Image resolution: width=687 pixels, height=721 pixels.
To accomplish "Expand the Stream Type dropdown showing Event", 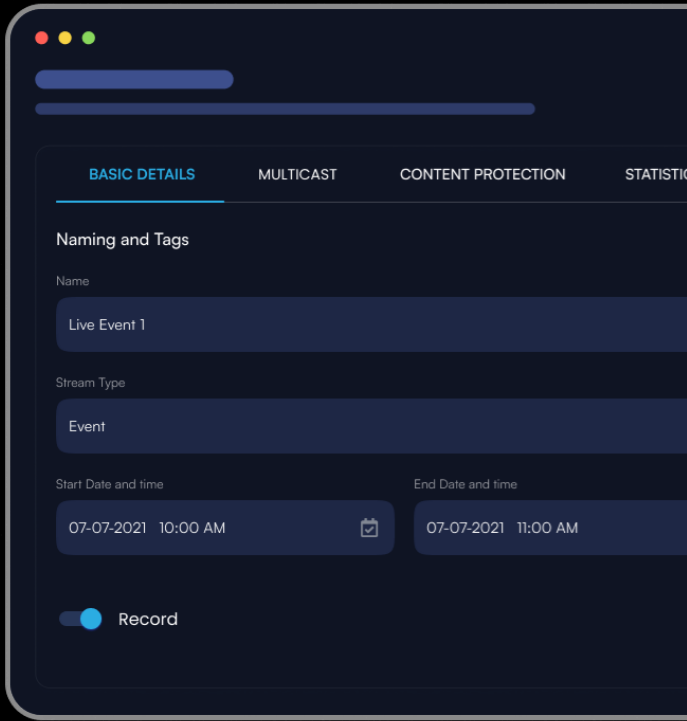I will coord(370,426).
